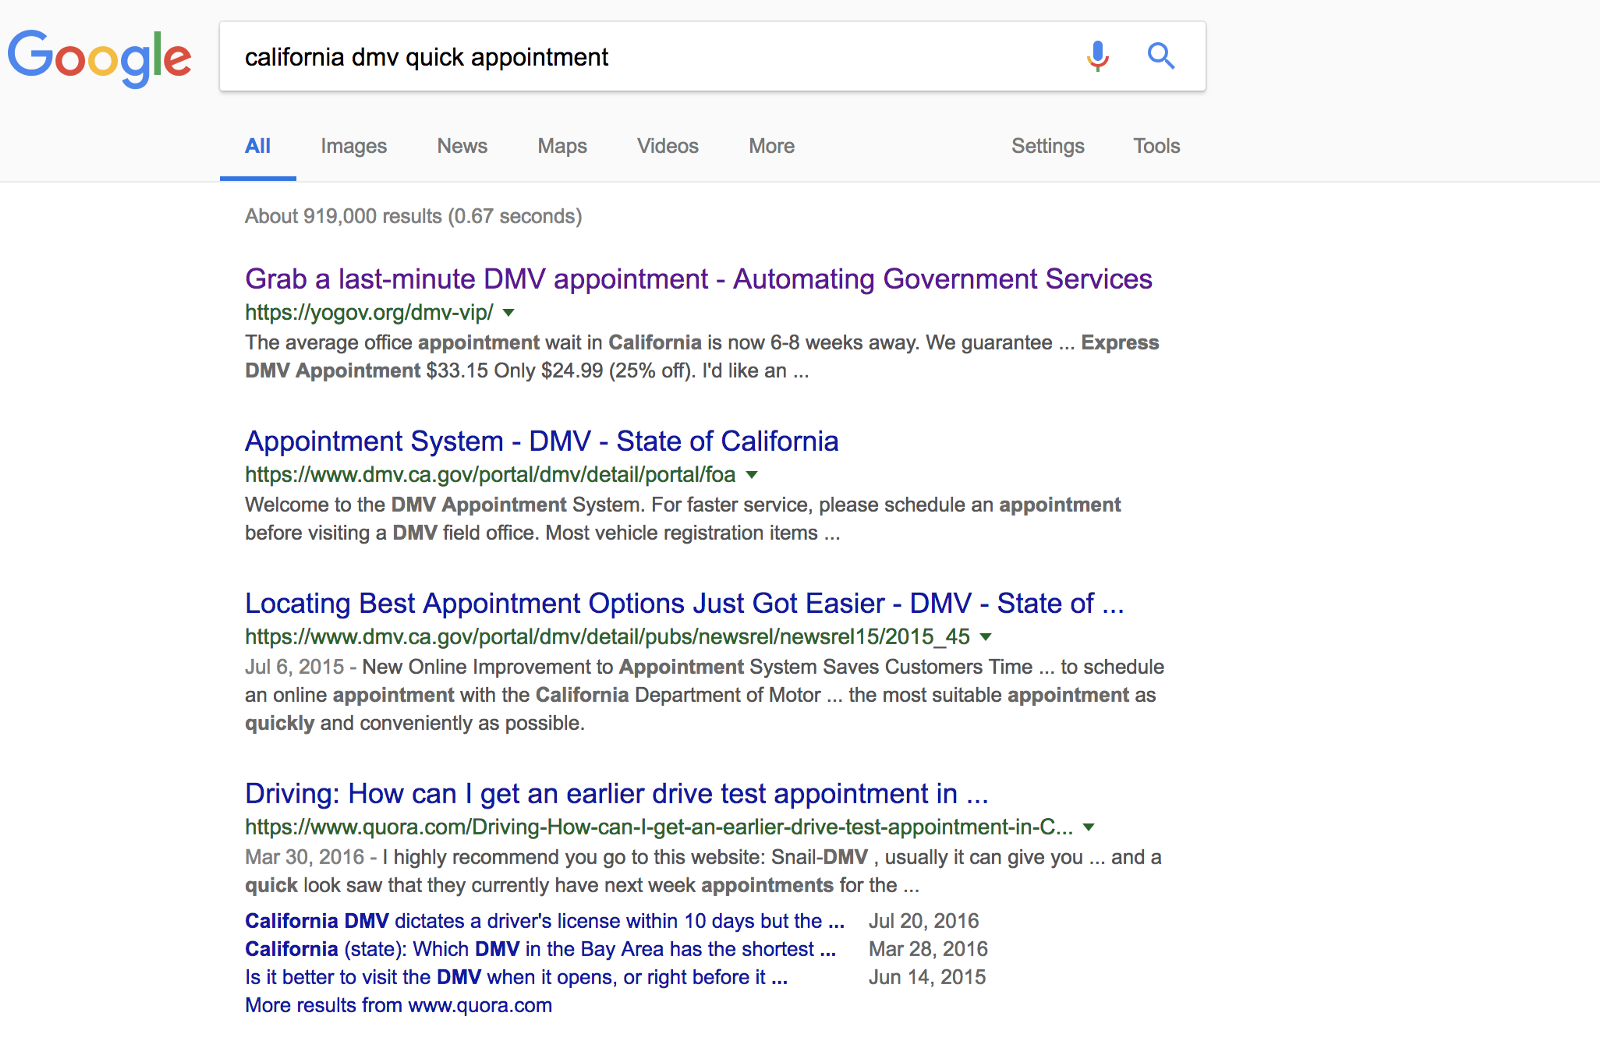Image resolution: width=1600 pixels, height=1037 pixels.
Task: Click the microphone voice search icon
Action: (1098, 56)
